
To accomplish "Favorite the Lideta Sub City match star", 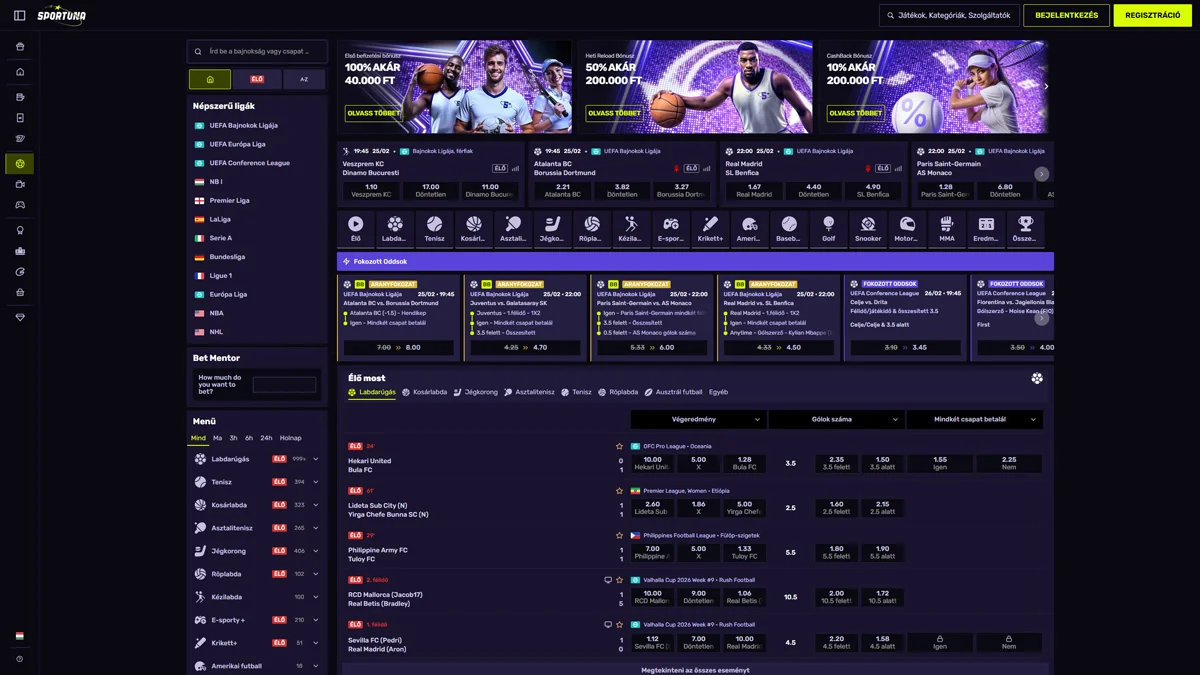I will pyautogui.click(x=620, y=491).
